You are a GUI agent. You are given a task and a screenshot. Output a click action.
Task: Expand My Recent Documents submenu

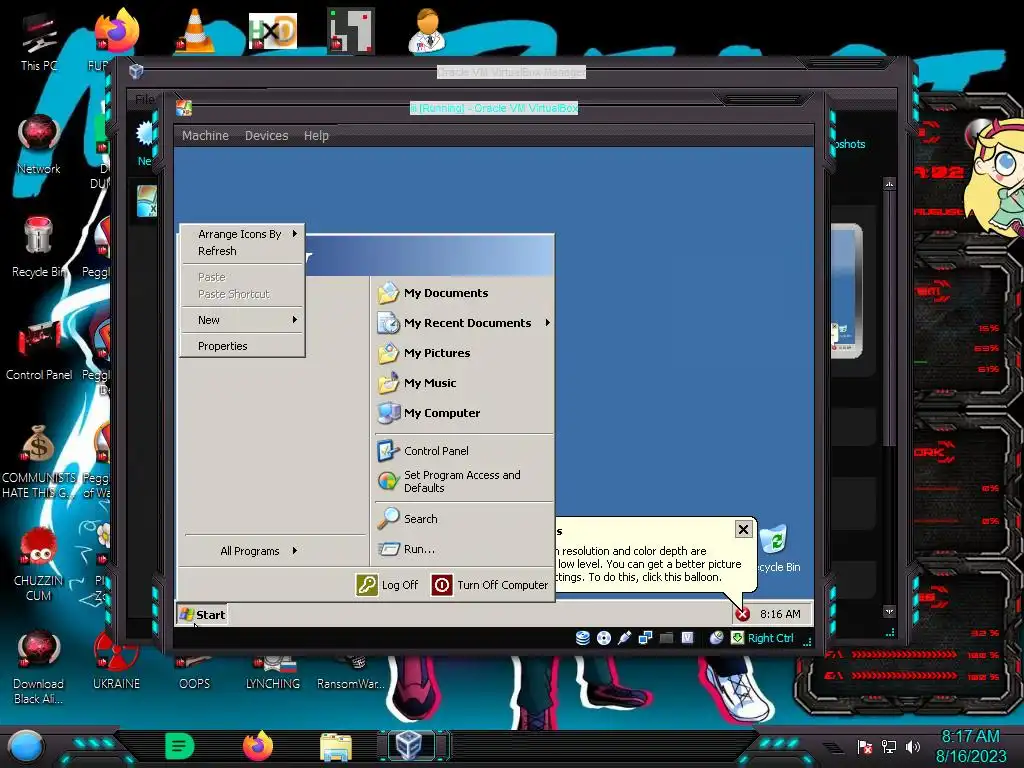[465, 323]
